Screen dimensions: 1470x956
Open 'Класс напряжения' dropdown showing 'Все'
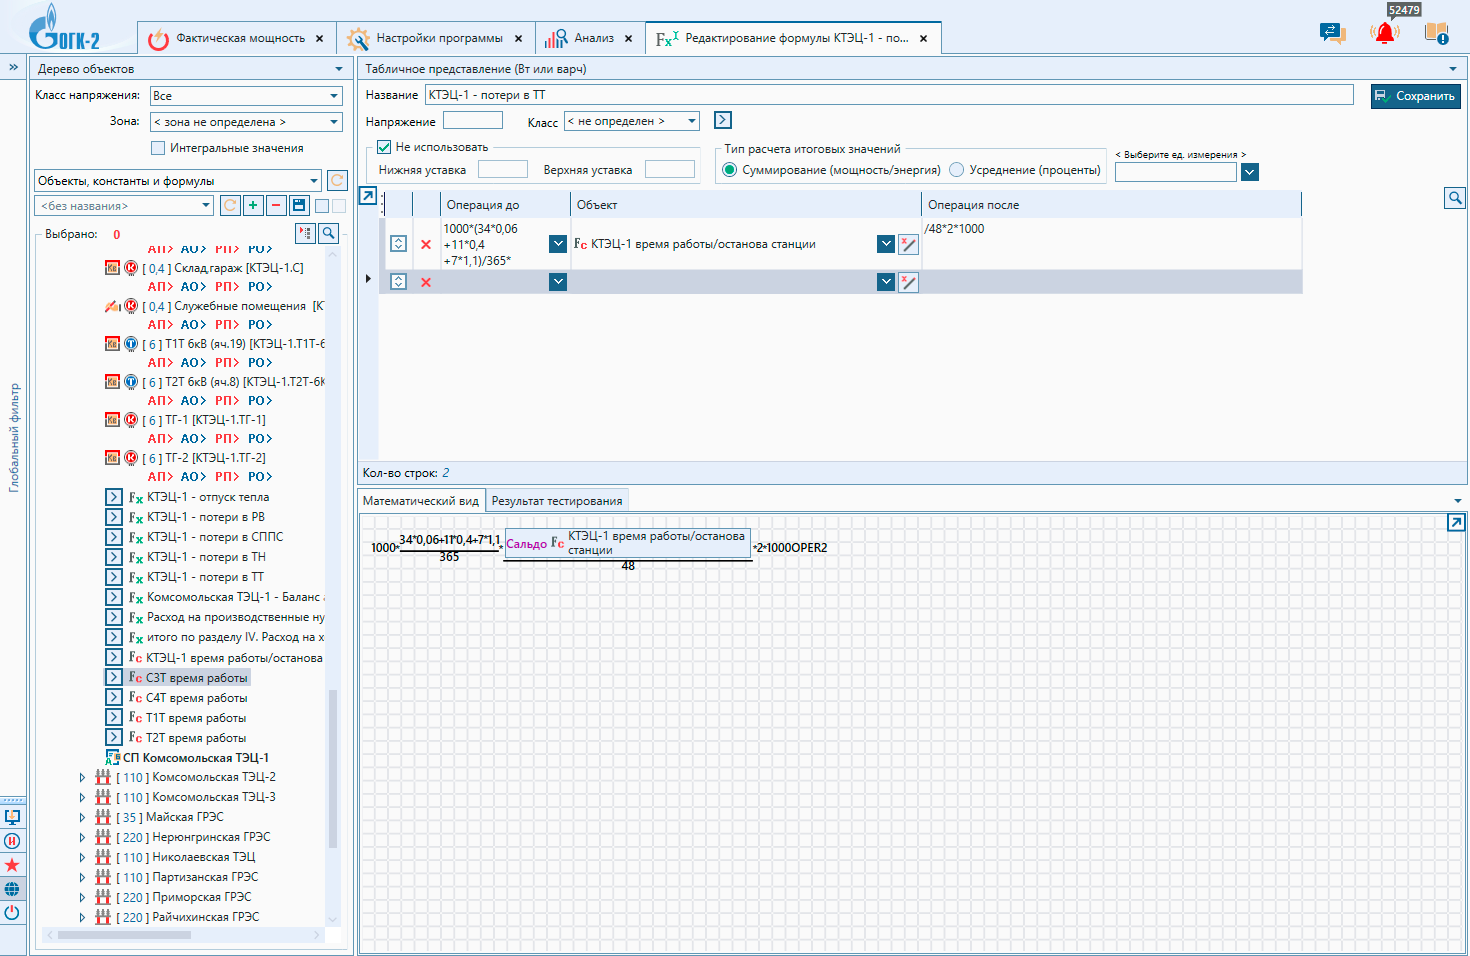247,96
